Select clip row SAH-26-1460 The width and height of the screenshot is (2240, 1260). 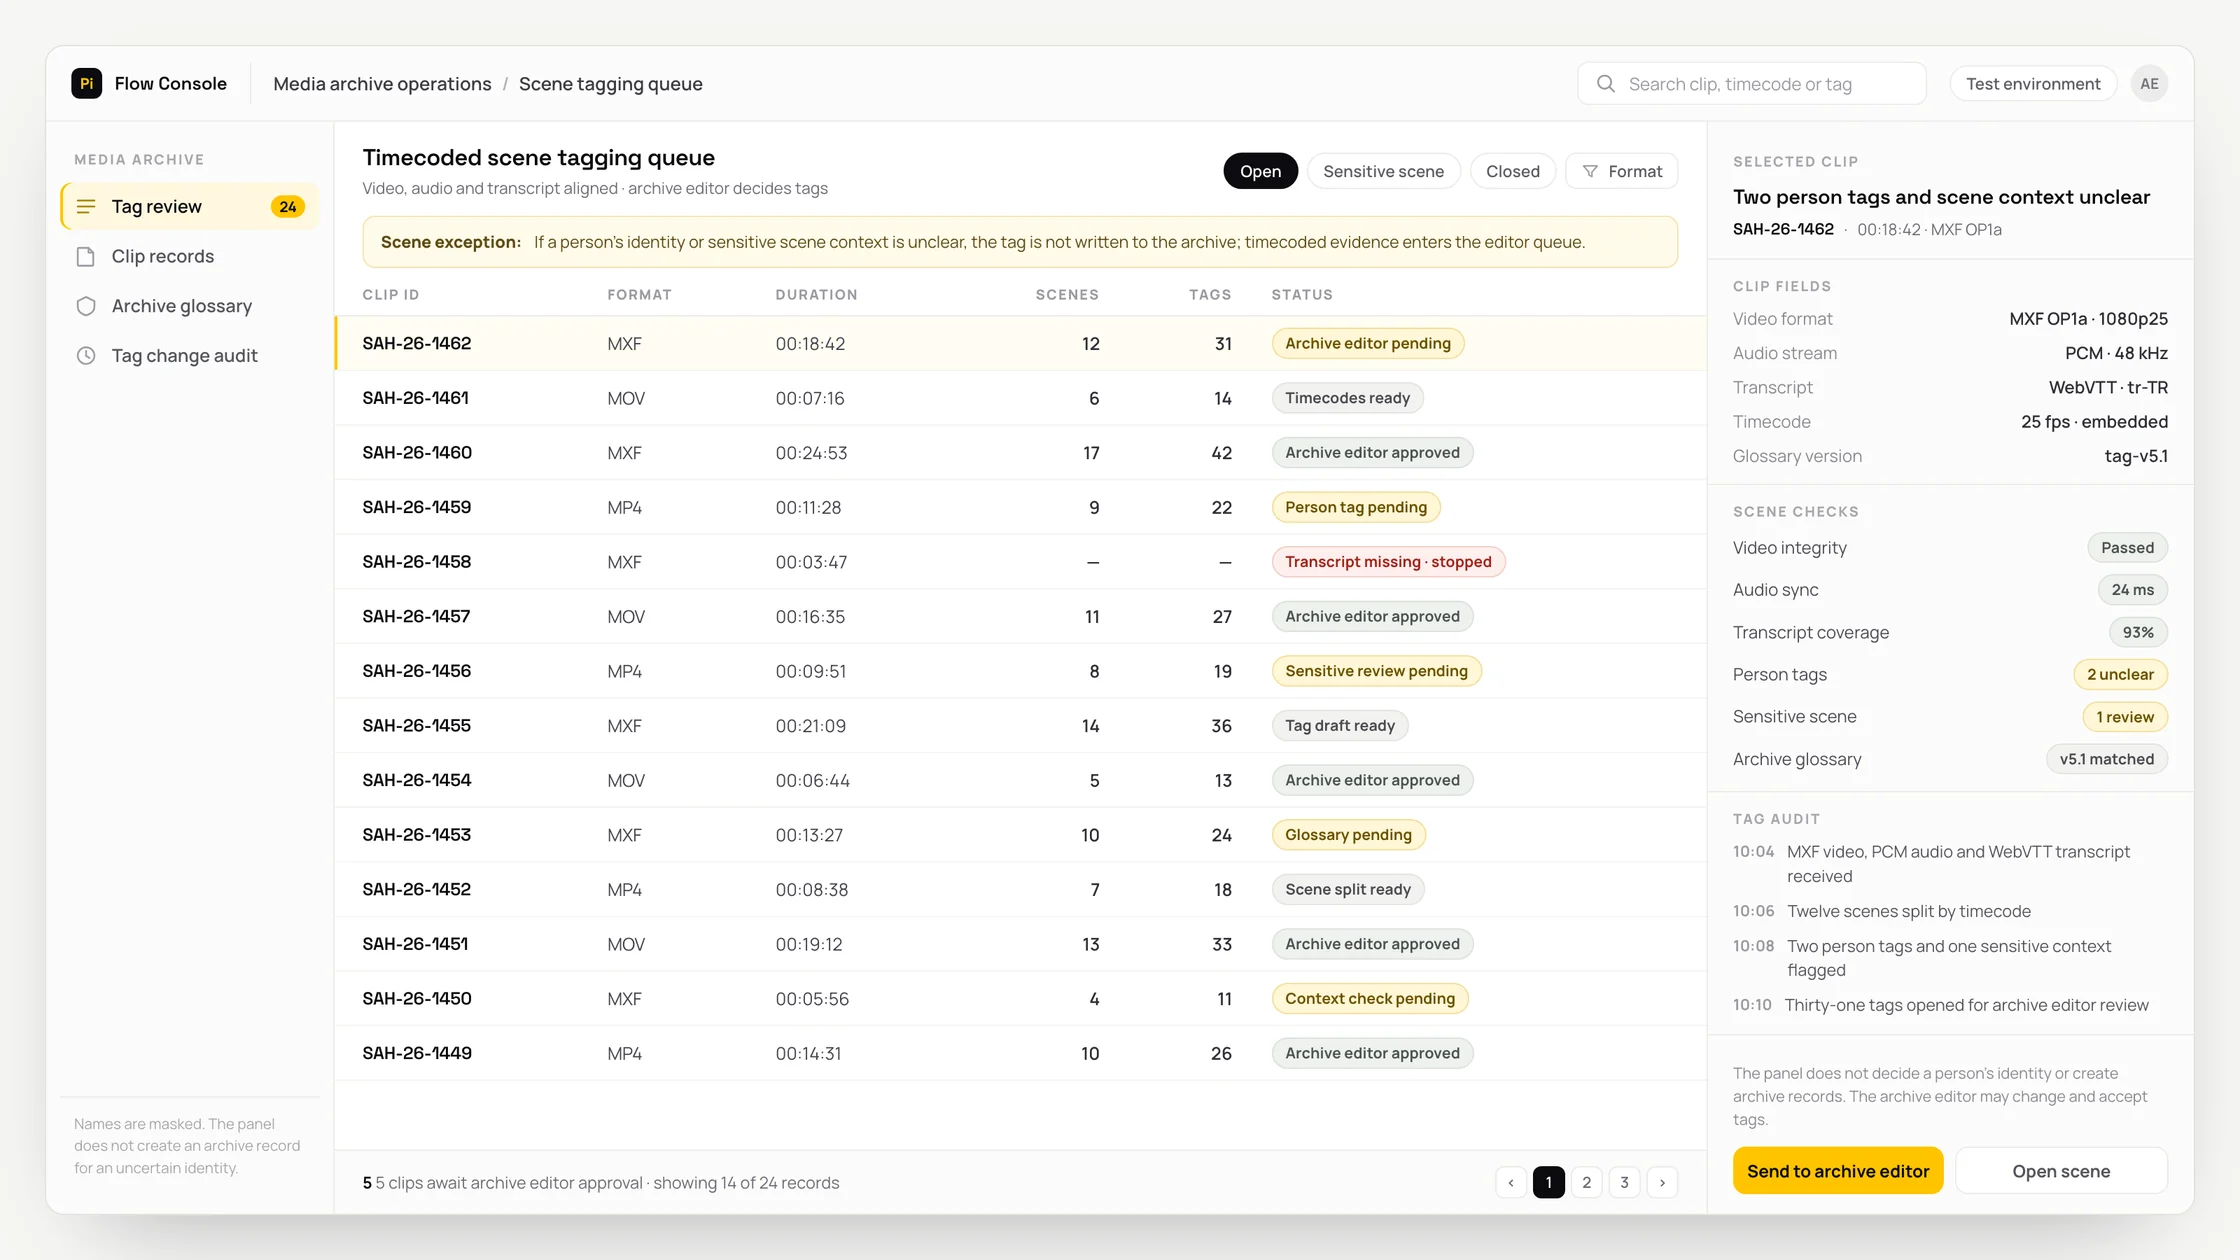coord(1020,453)
